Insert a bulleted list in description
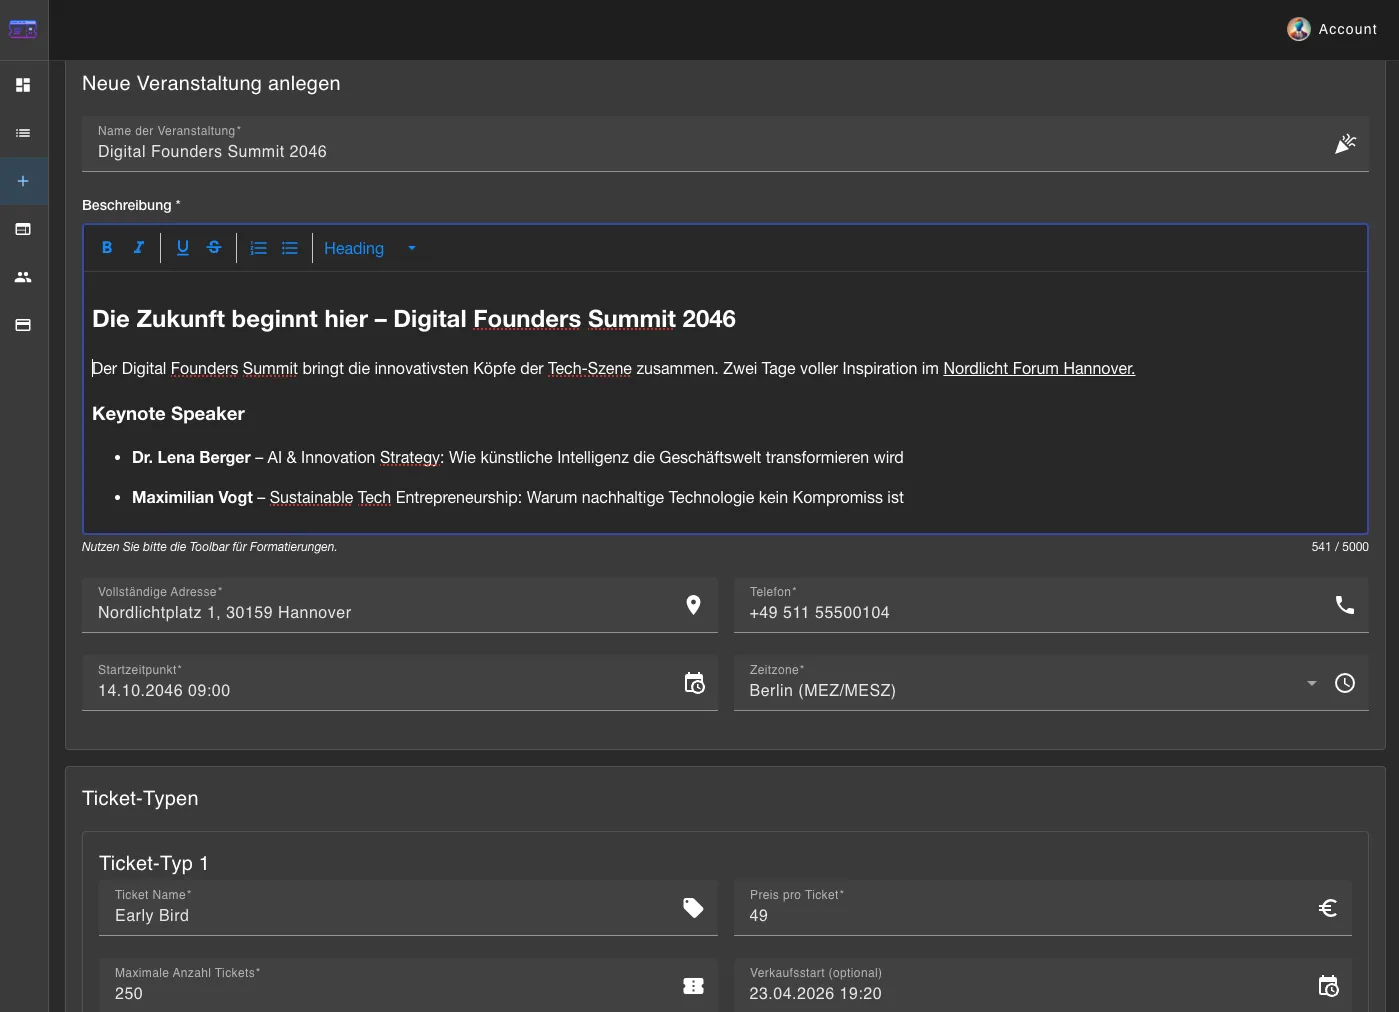The width and height of the screenshot is (1399, 1012). [x=290, y=248]
